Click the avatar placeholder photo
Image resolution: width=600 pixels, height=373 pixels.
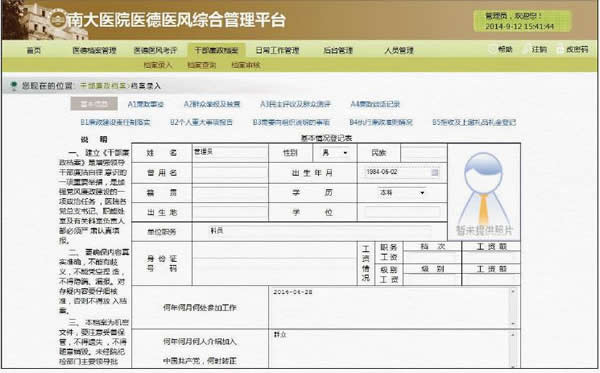pyautogui.click(x=484, y=192)
